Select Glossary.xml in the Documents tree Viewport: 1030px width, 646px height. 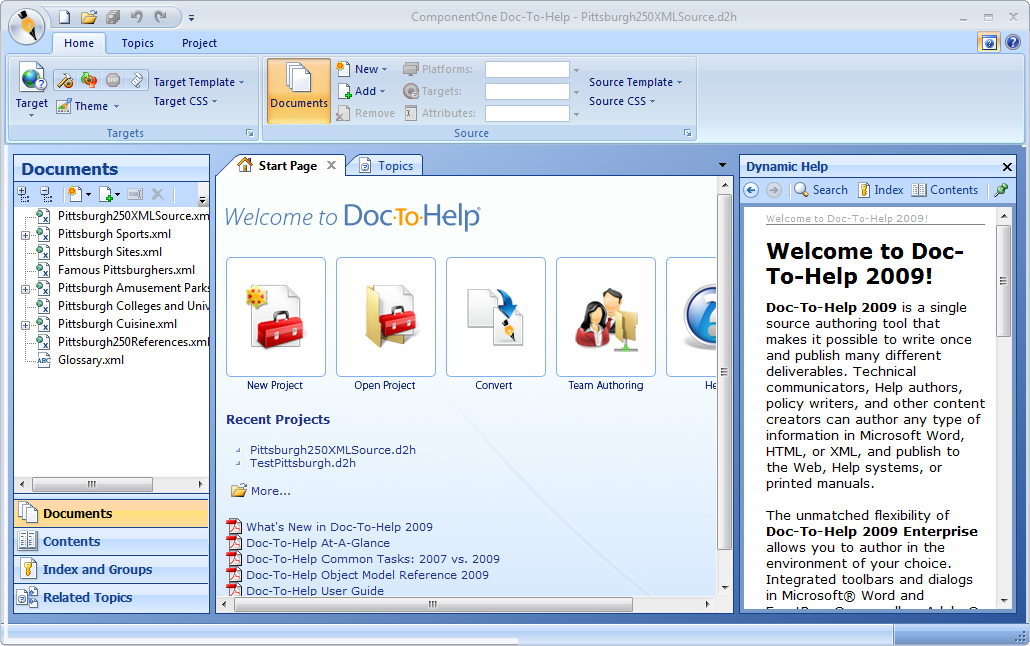(x=91, y=360)
